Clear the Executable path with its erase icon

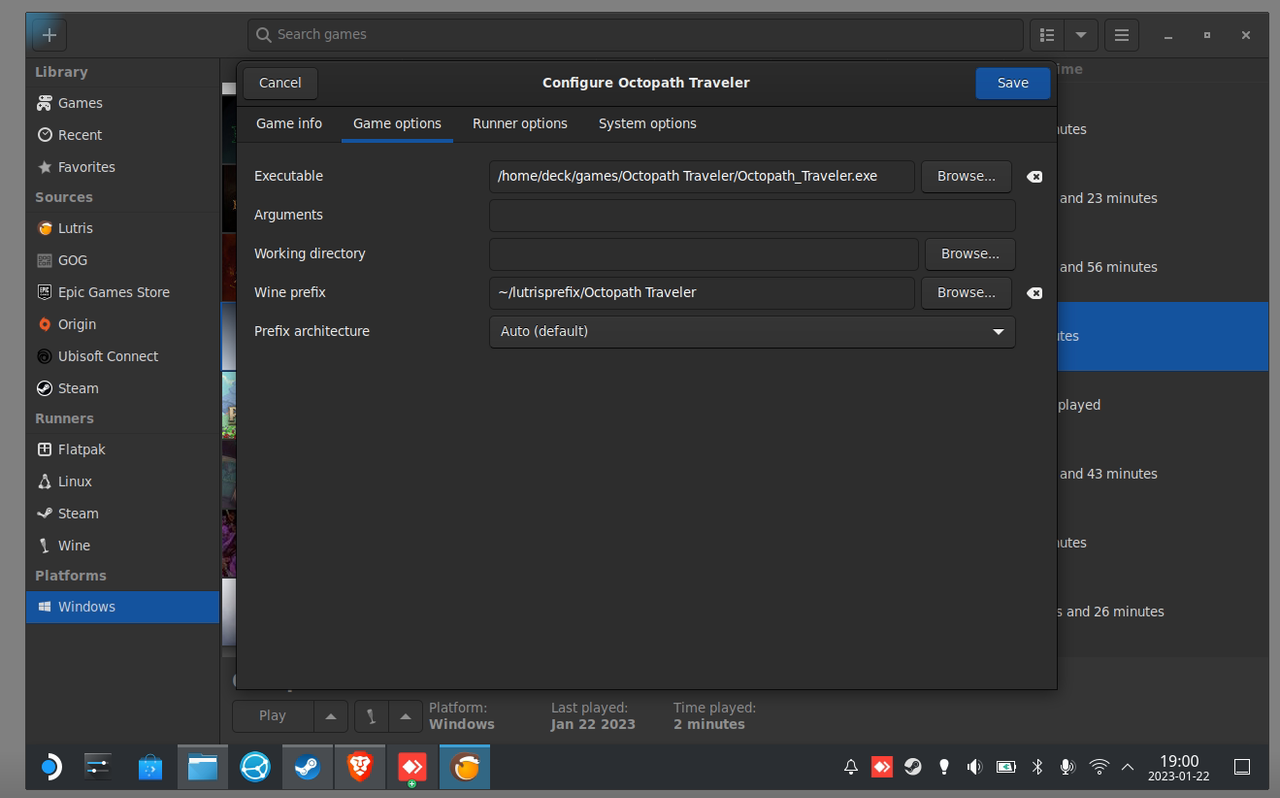[x=1034, y=176]
